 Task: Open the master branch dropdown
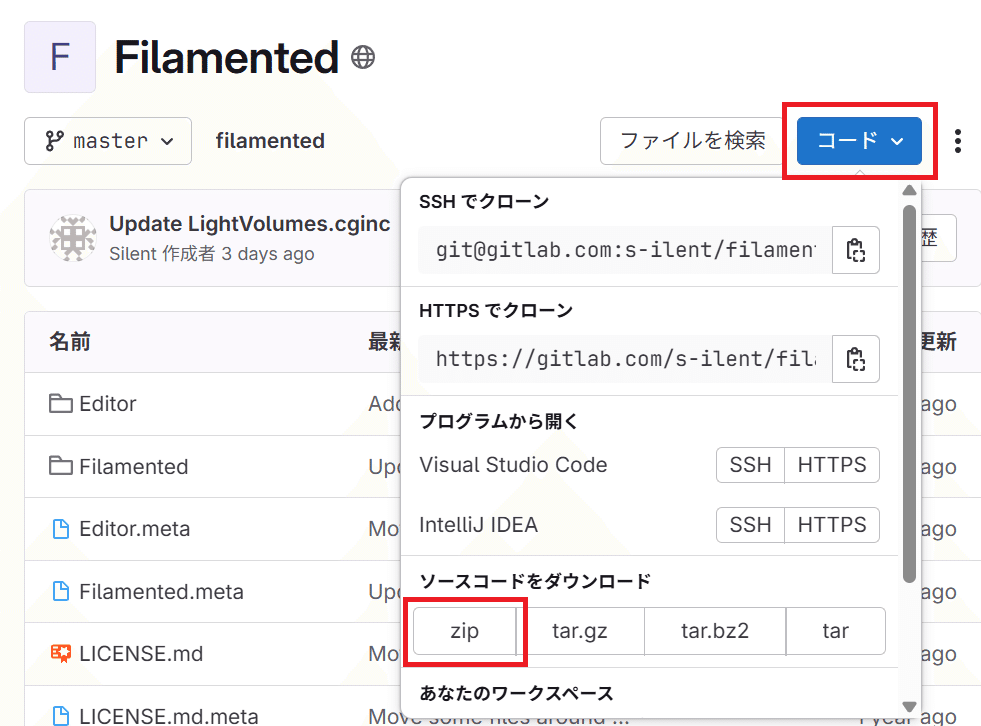[107, 141]
